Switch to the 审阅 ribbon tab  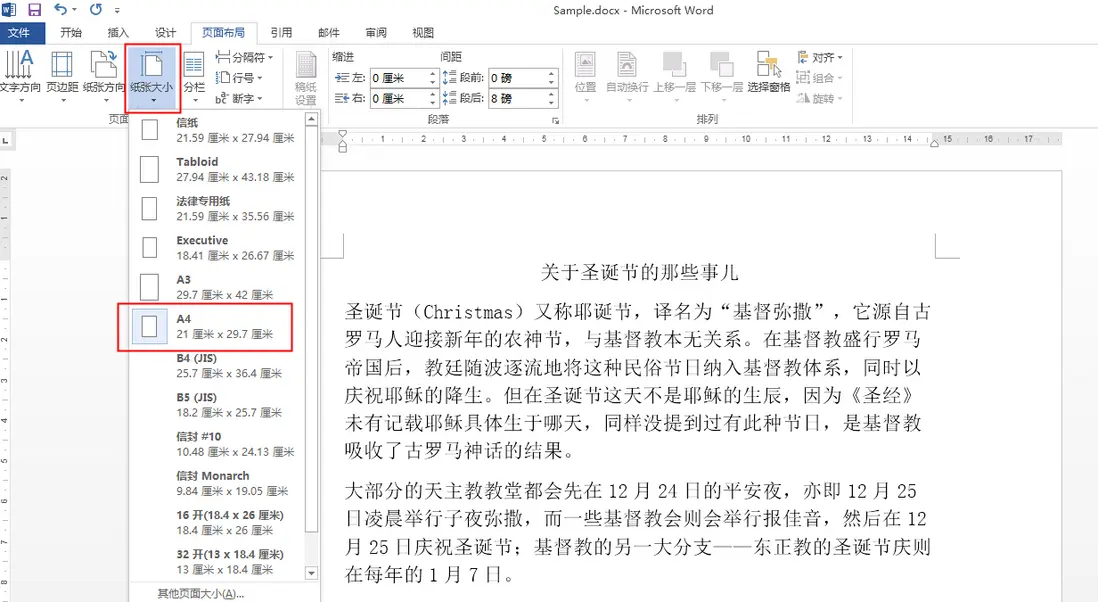(x=375, y=32)
